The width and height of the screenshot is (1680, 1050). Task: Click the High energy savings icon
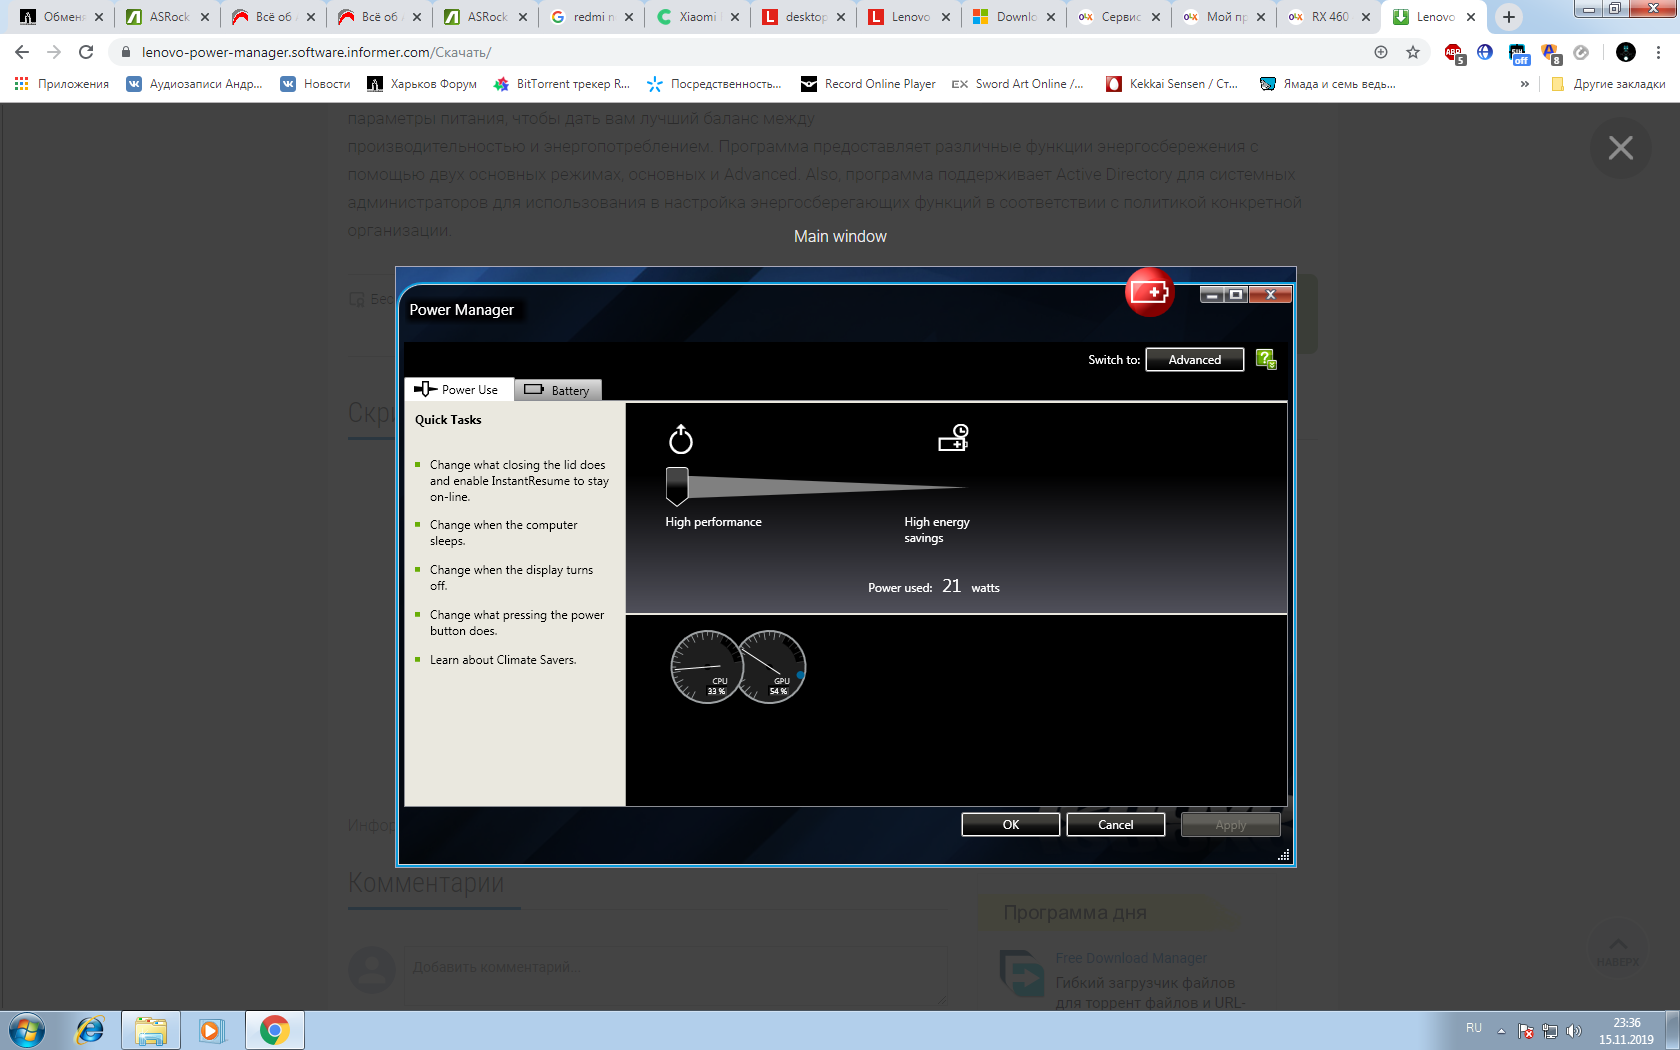[953, 438]
